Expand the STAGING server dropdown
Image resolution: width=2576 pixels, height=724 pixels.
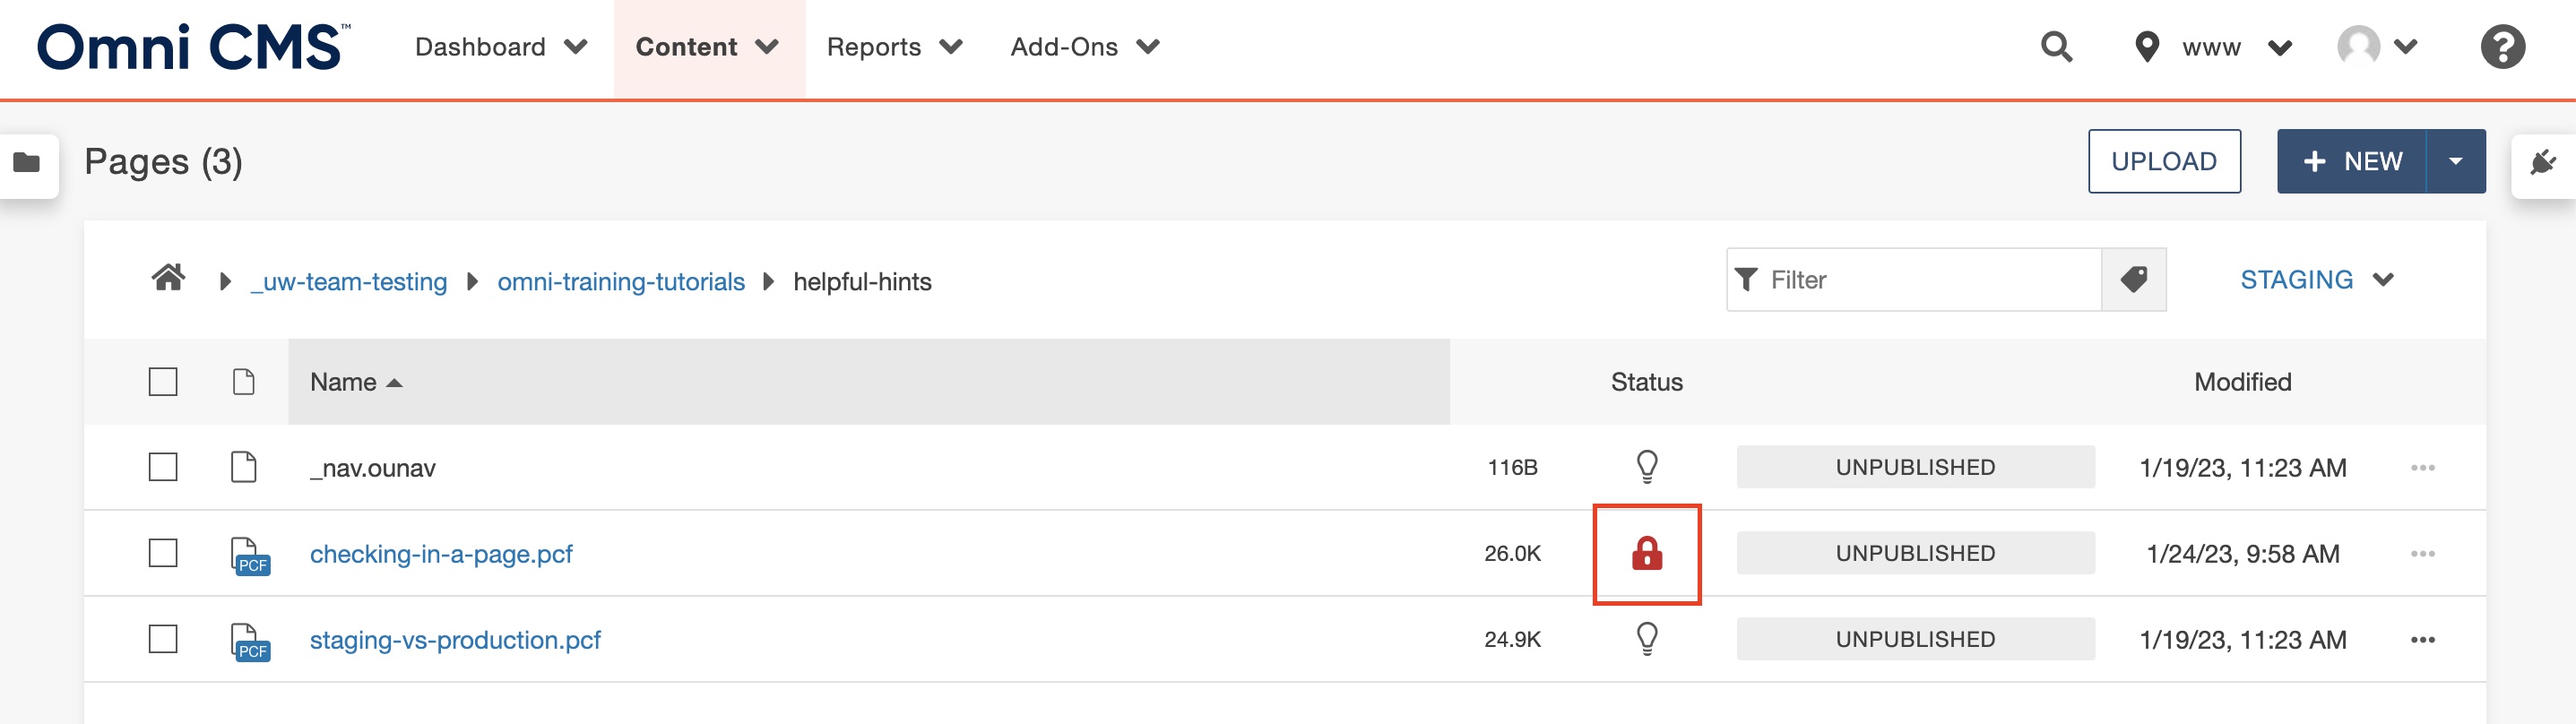(2315, 280)
